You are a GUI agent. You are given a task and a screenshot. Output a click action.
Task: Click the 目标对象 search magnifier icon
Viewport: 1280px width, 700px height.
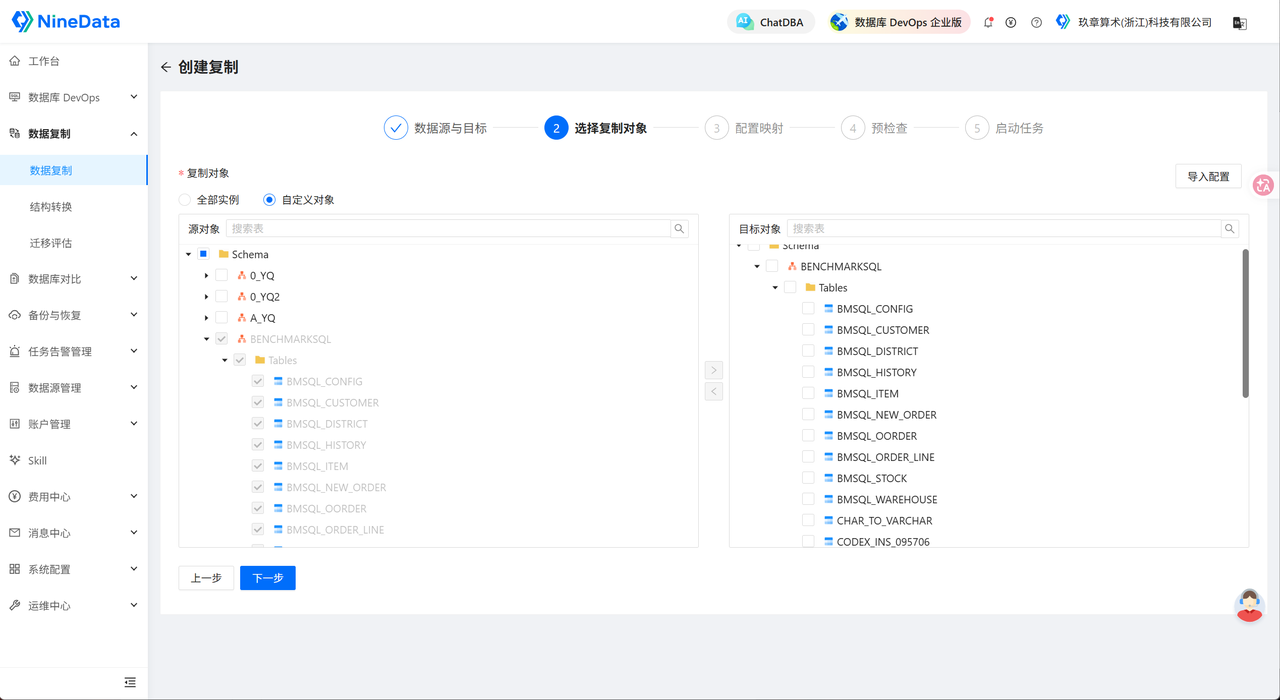click(1230, 229)
